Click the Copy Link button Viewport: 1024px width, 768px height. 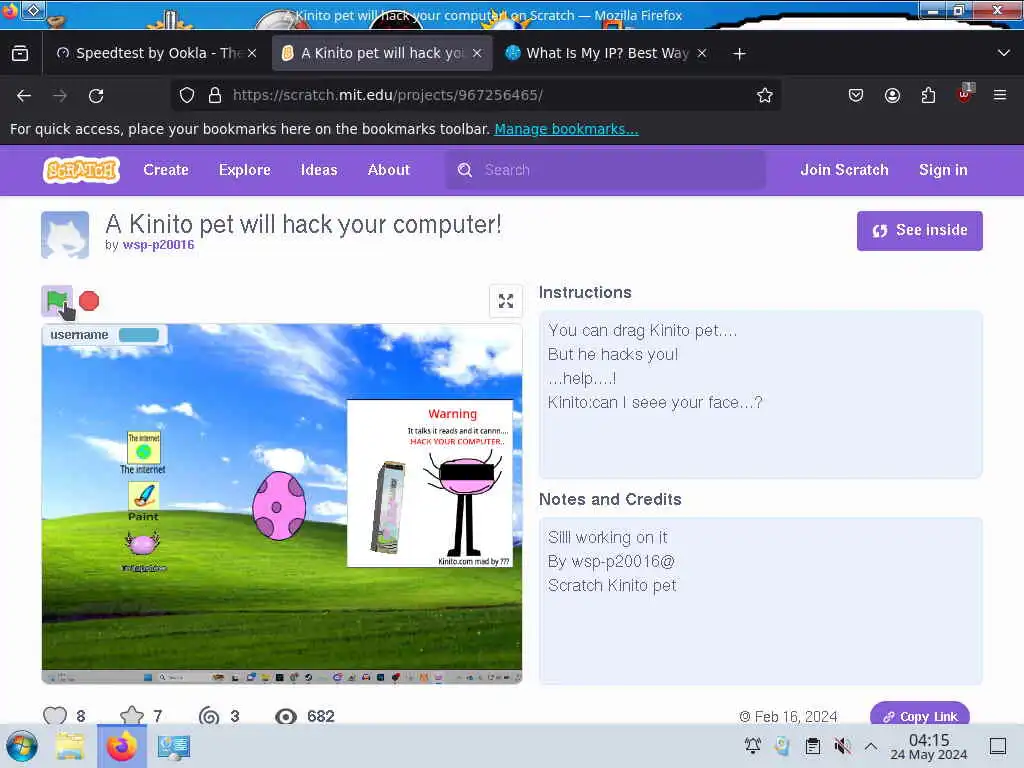coord(920,716)
